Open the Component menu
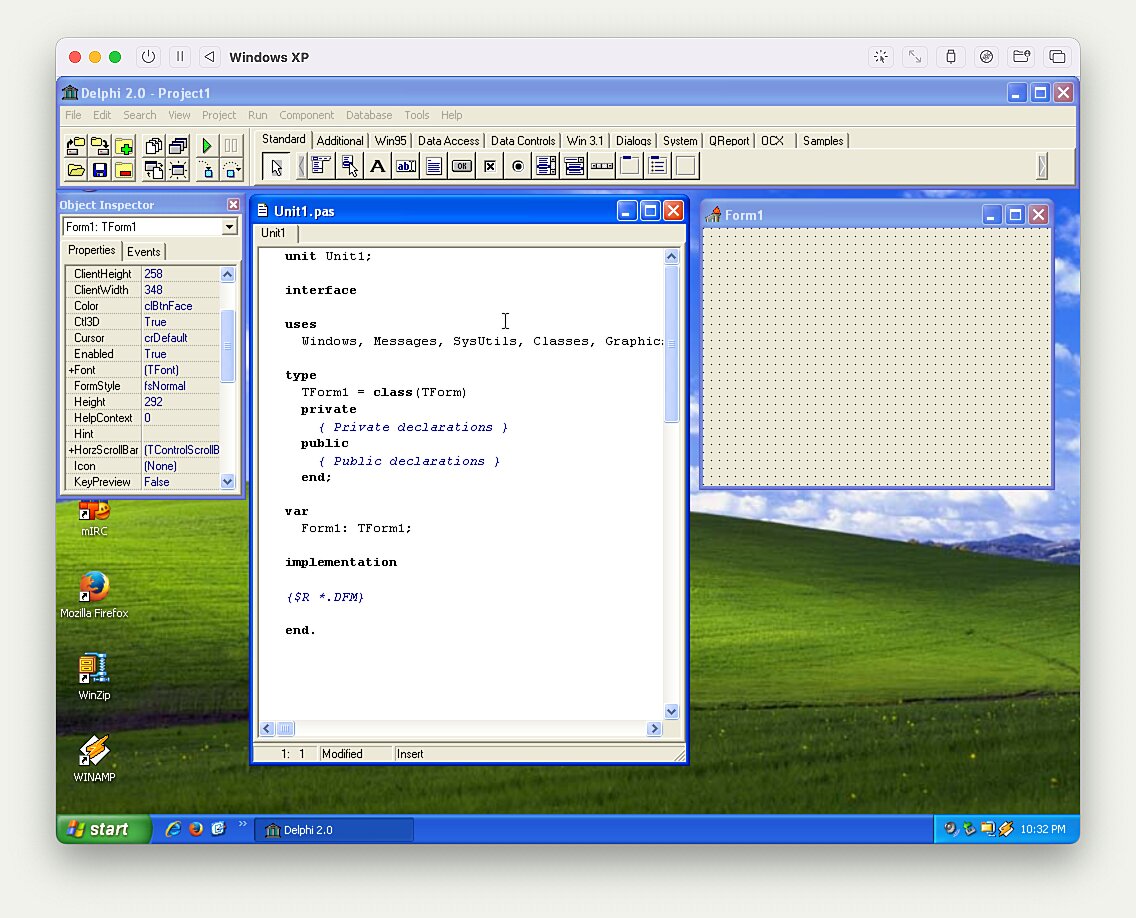The image size is (1136, 918). pos(306,115)
